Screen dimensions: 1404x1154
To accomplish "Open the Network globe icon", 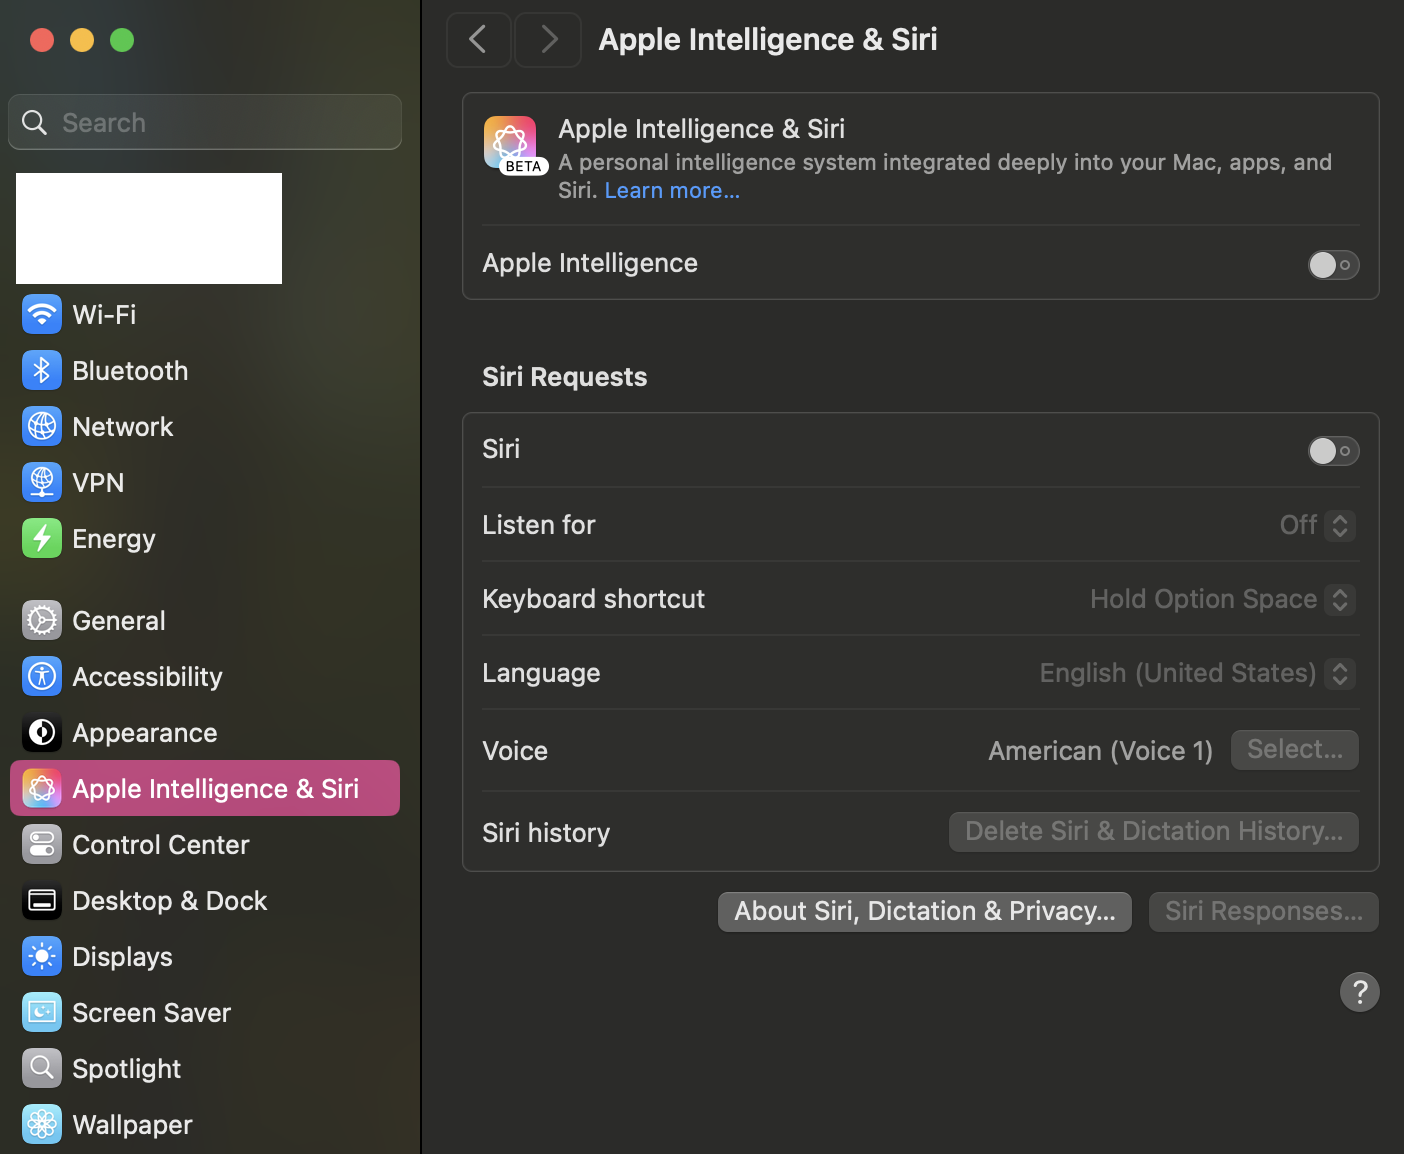I will pyautogui.click(x=42, y=427).
